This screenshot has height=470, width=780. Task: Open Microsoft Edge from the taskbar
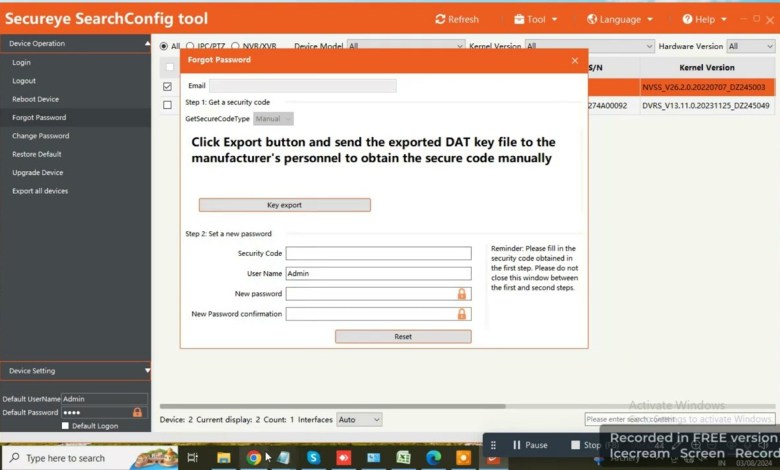tap(433, 458)
